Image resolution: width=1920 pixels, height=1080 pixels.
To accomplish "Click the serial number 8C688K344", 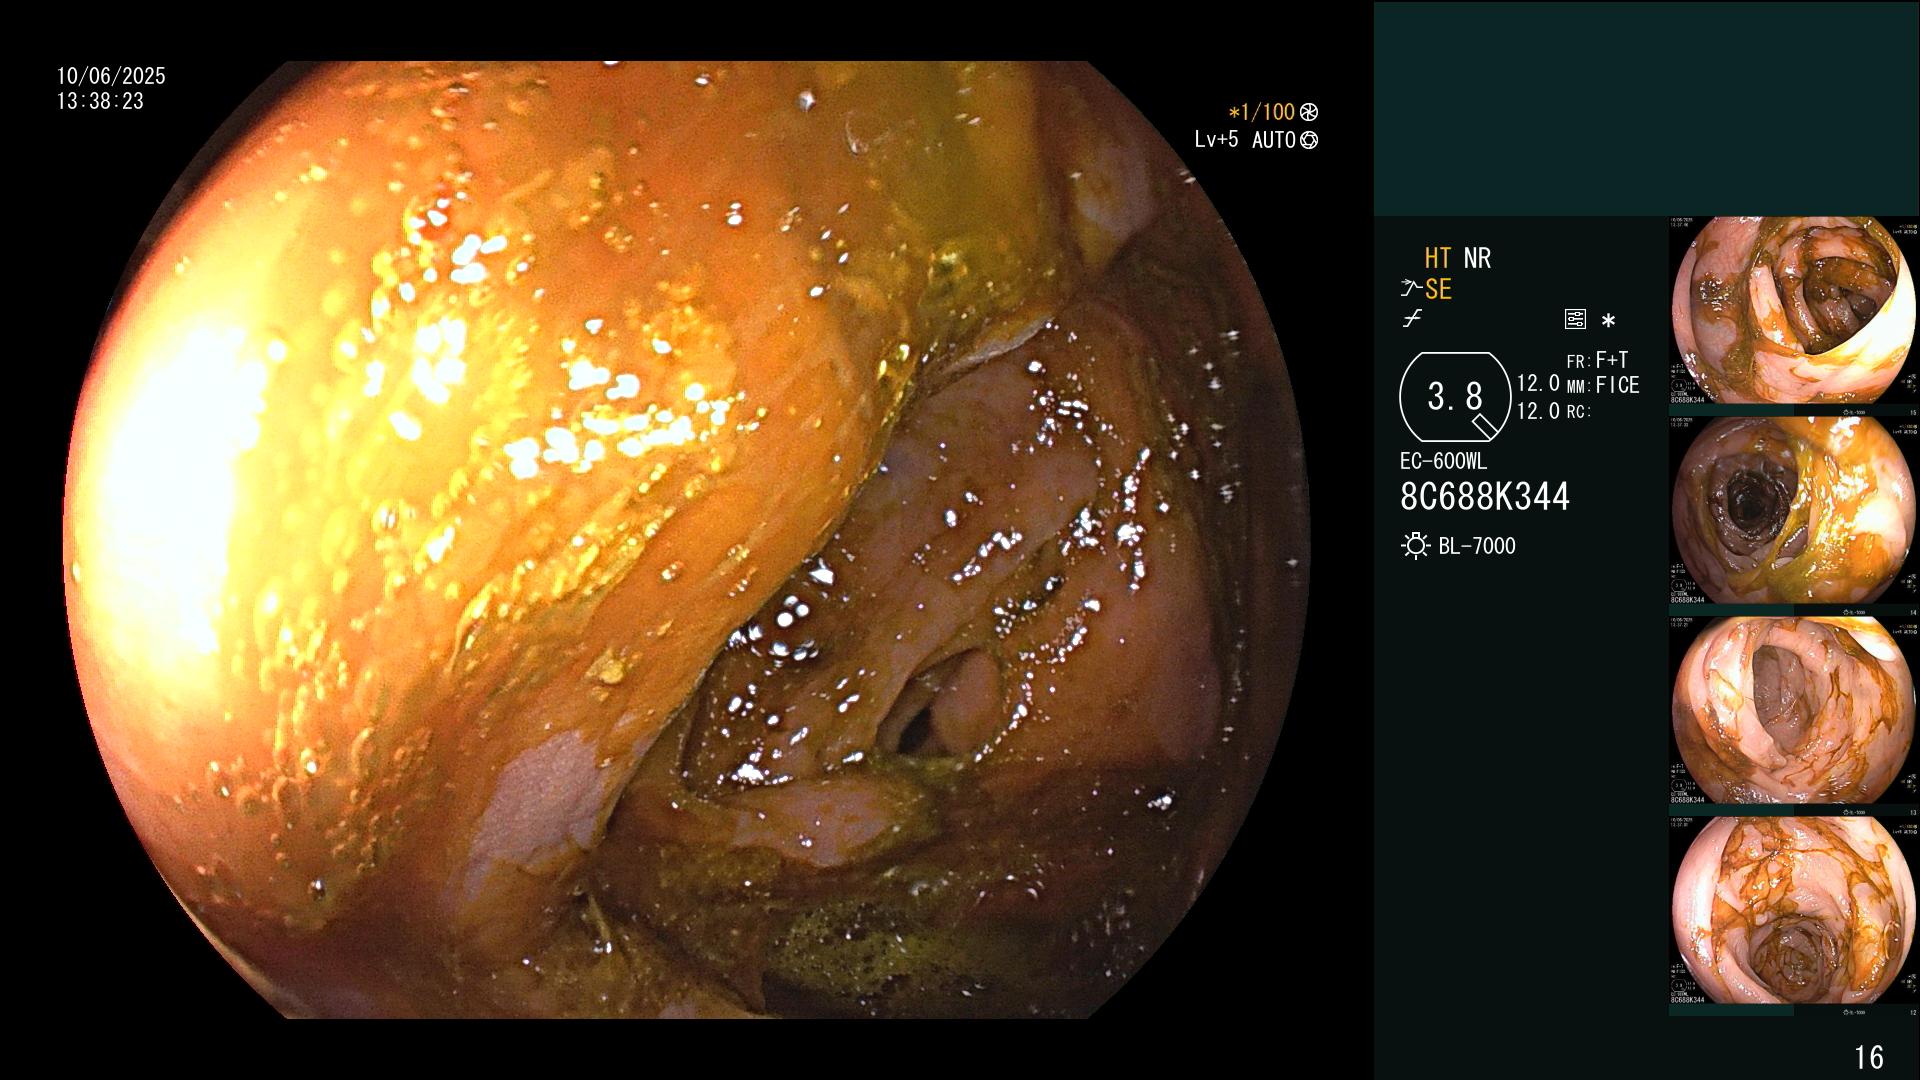I will click(1485, 497).
